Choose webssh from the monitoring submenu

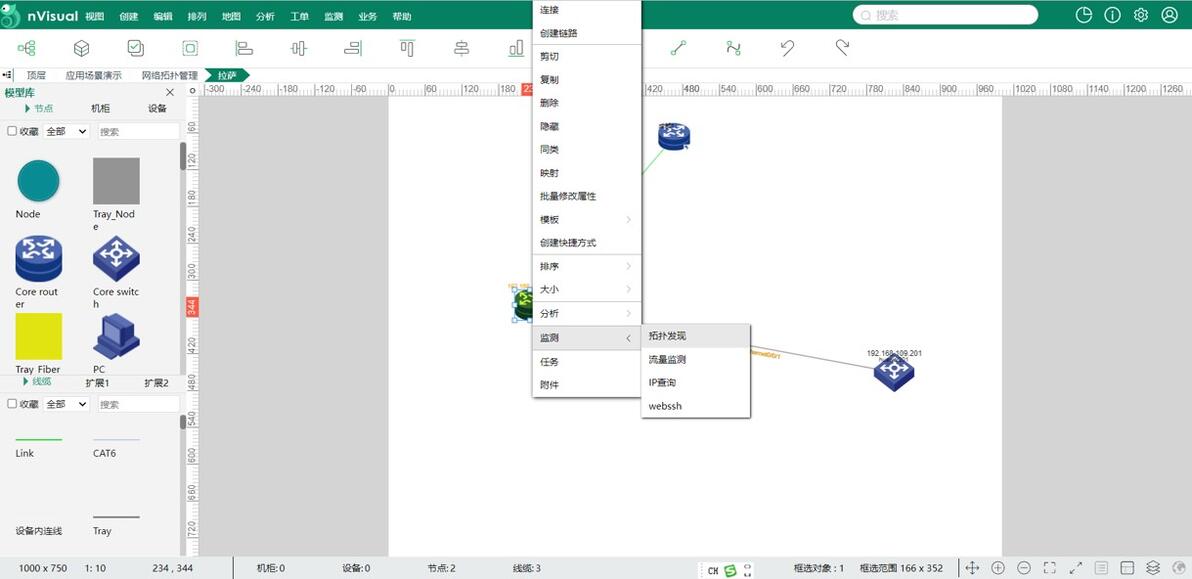coord(665,406)
